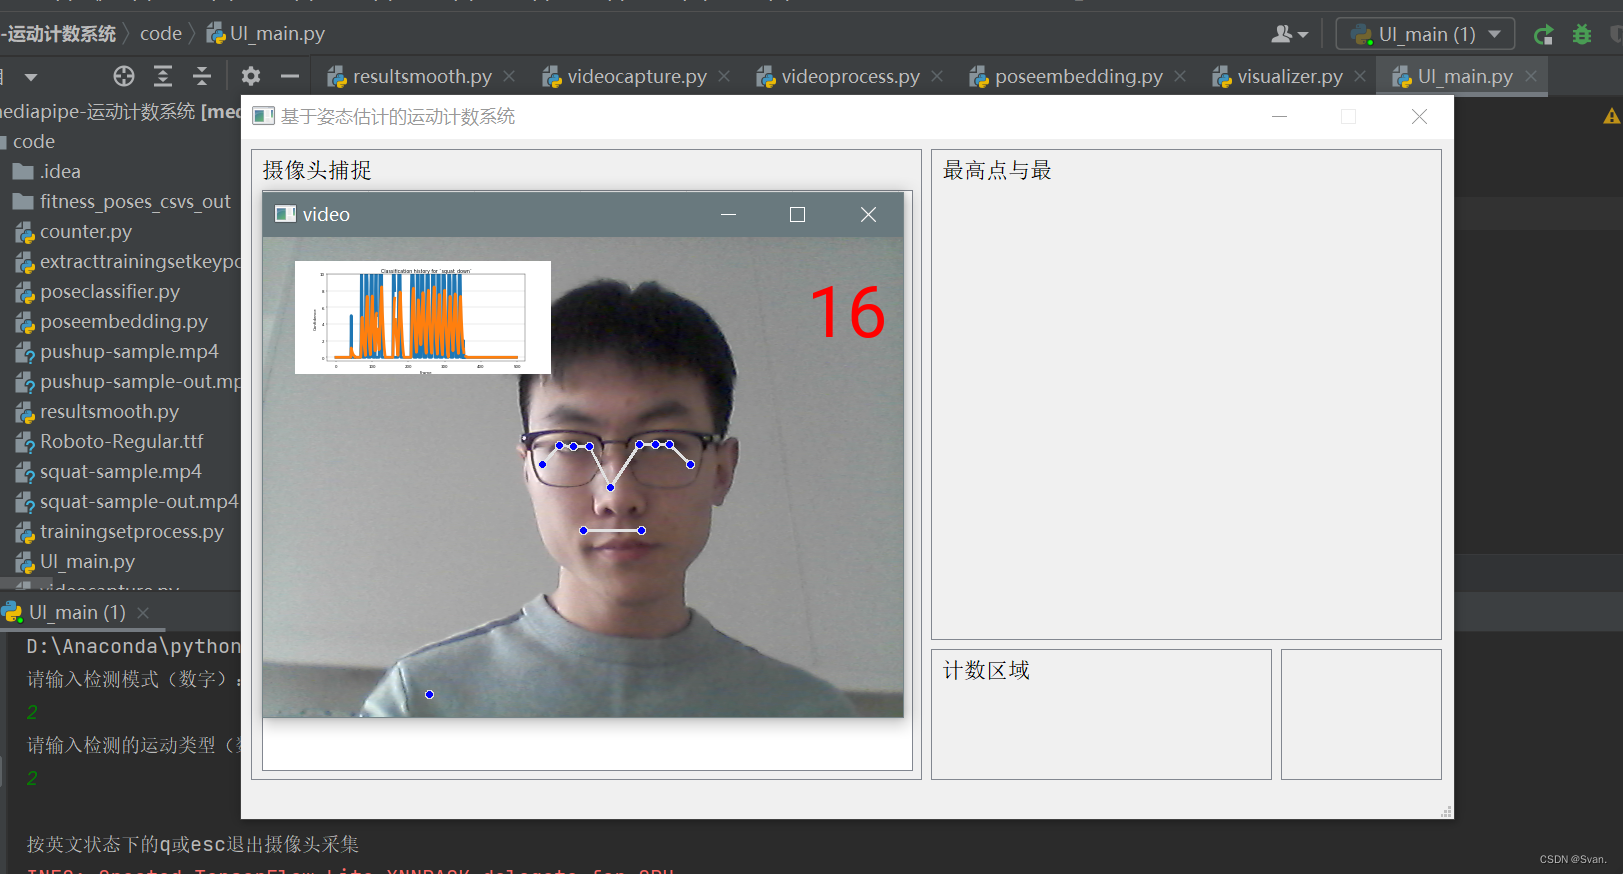Maximize the video window

coord(797,215)
